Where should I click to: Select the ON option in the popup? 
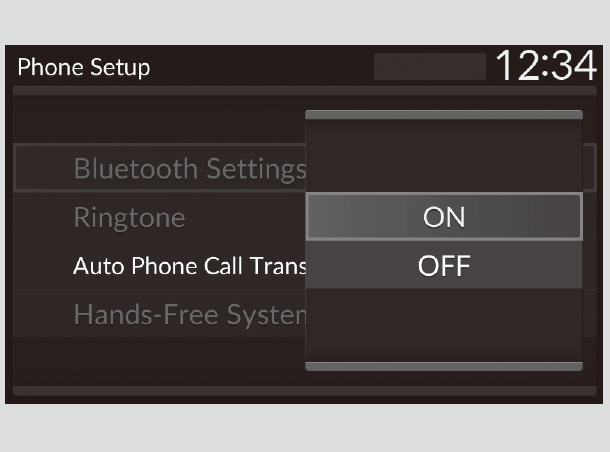(443, 217)
